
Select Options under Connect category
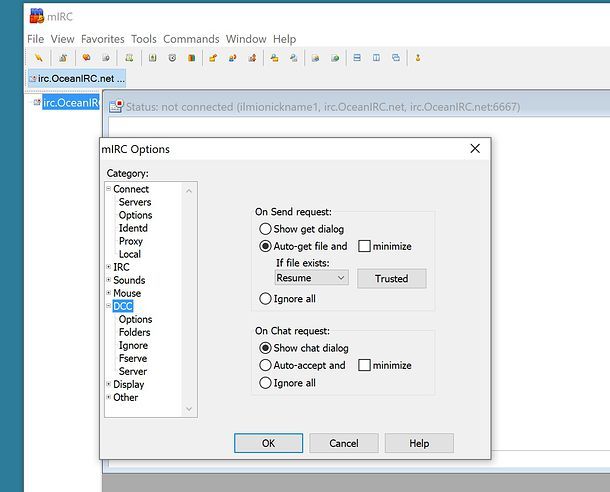135,215
